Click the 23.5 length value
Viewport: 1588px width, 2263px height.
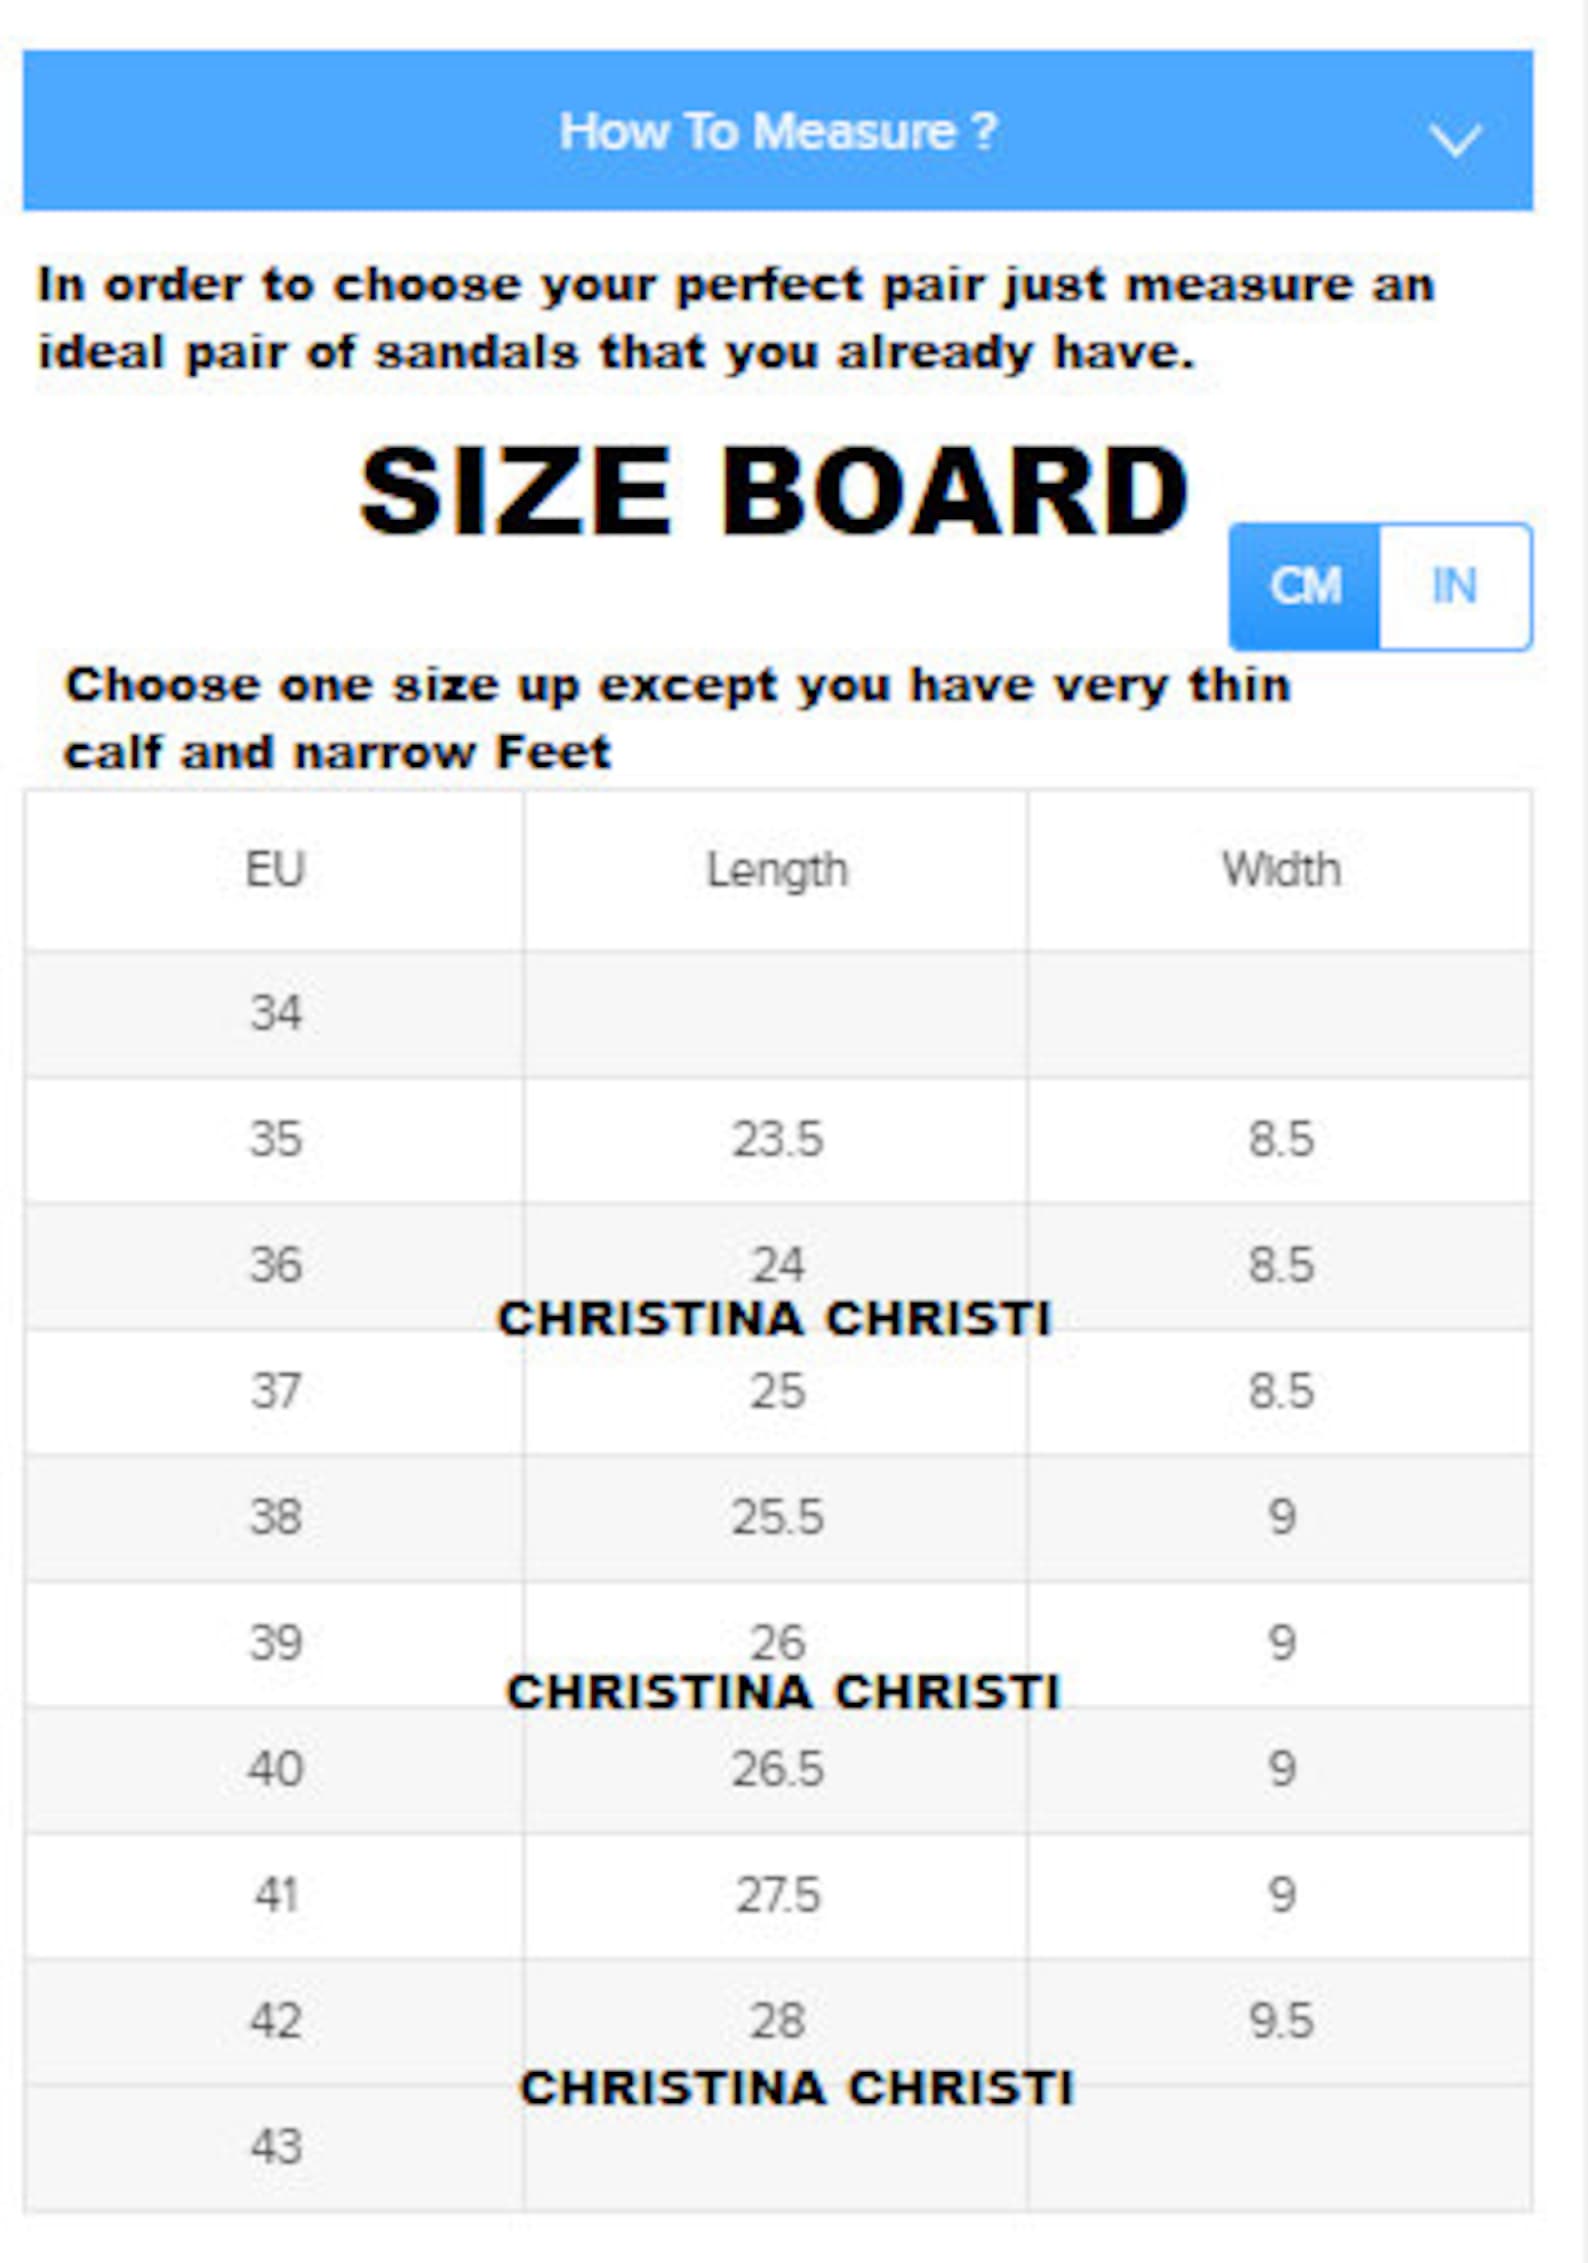777,1139
